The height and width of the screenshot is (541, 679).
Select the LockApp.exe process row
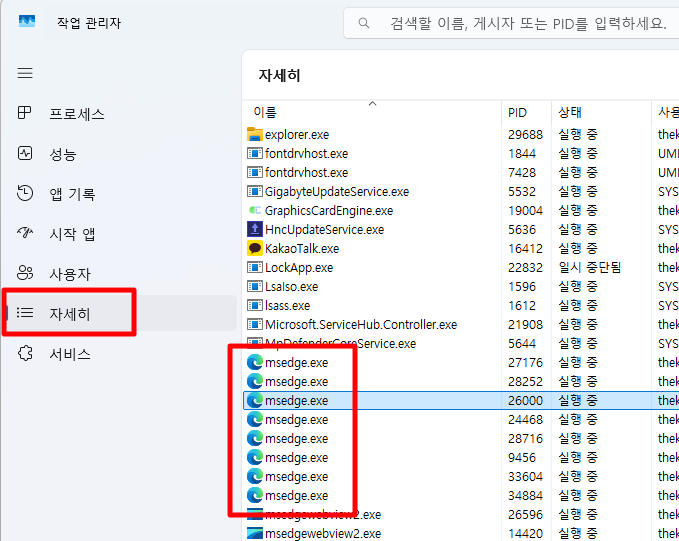point(461,267)
